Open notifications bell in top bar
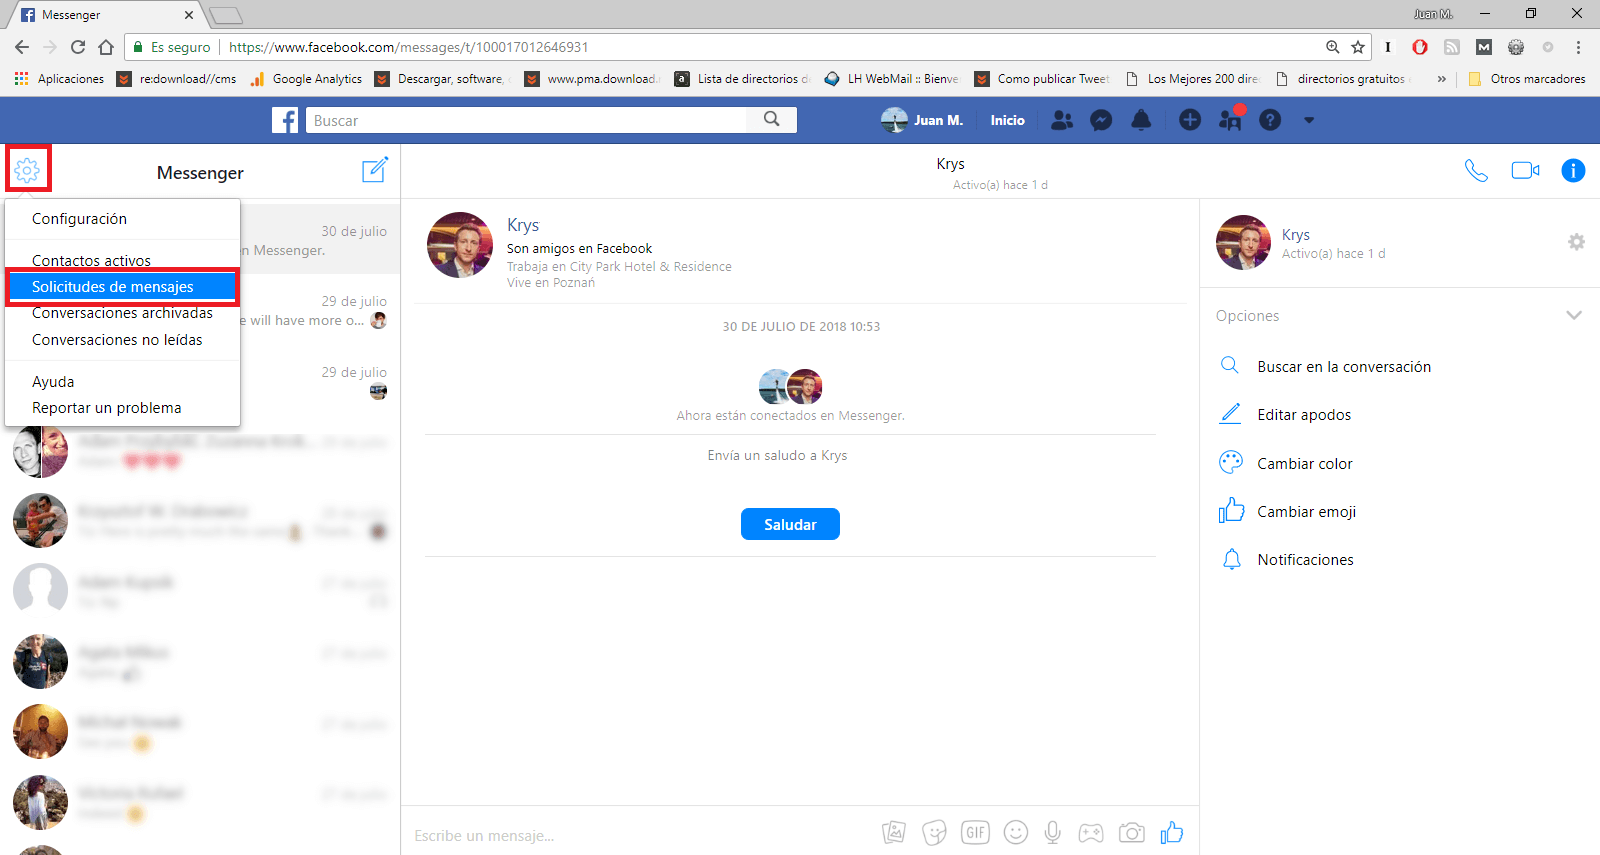Viewport: 1600px width, 855px height. [1140, 120]
